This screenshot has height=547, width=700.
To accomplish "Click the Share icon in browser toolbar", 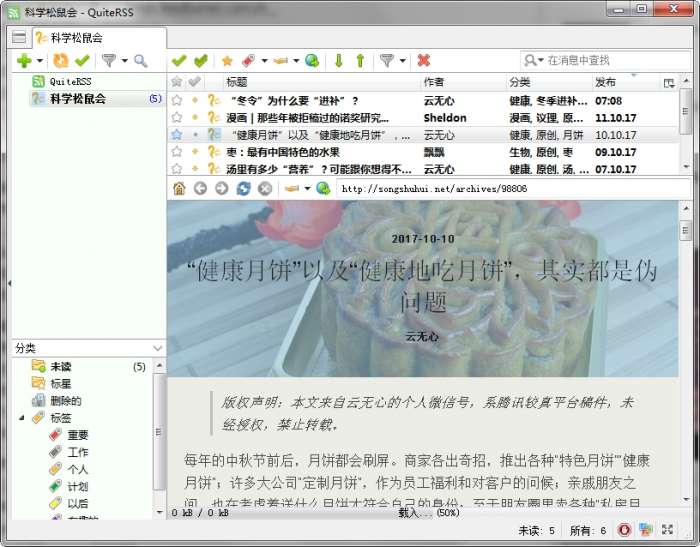I will [x=292, y=188].
